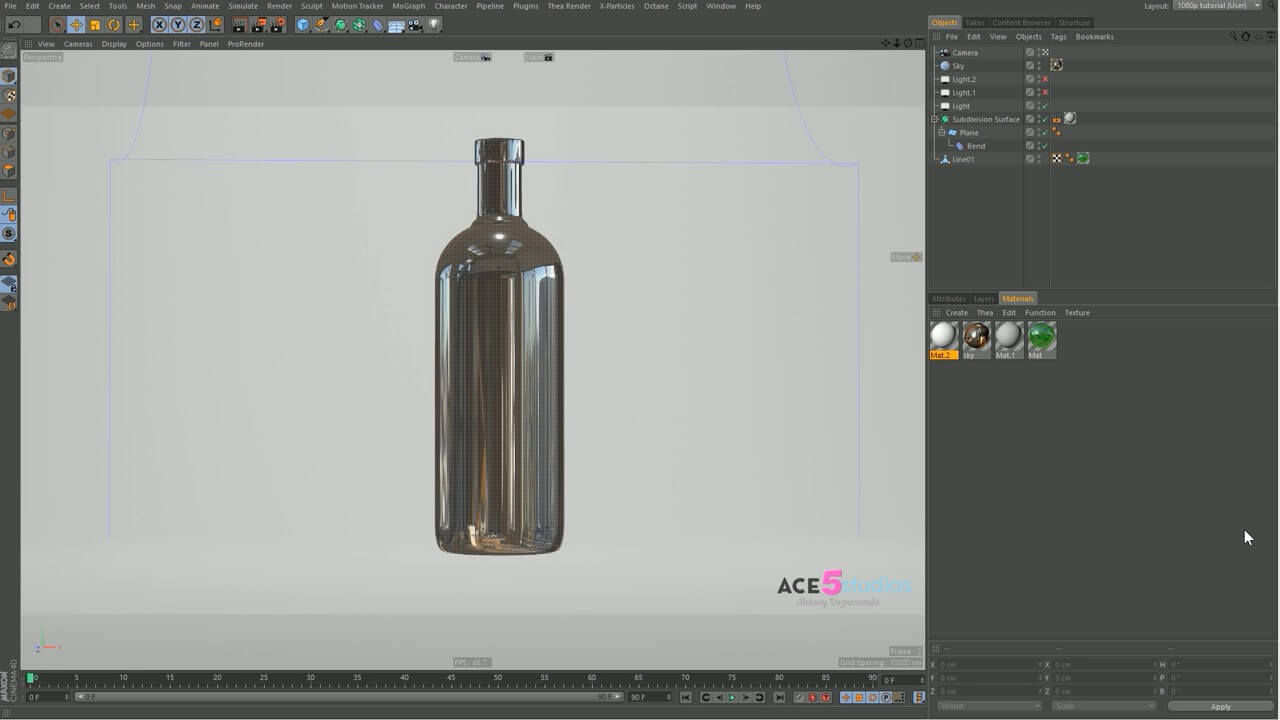Click the Create menu in the Materials panel
This screenshot has width=1280, height=720.
956,312
